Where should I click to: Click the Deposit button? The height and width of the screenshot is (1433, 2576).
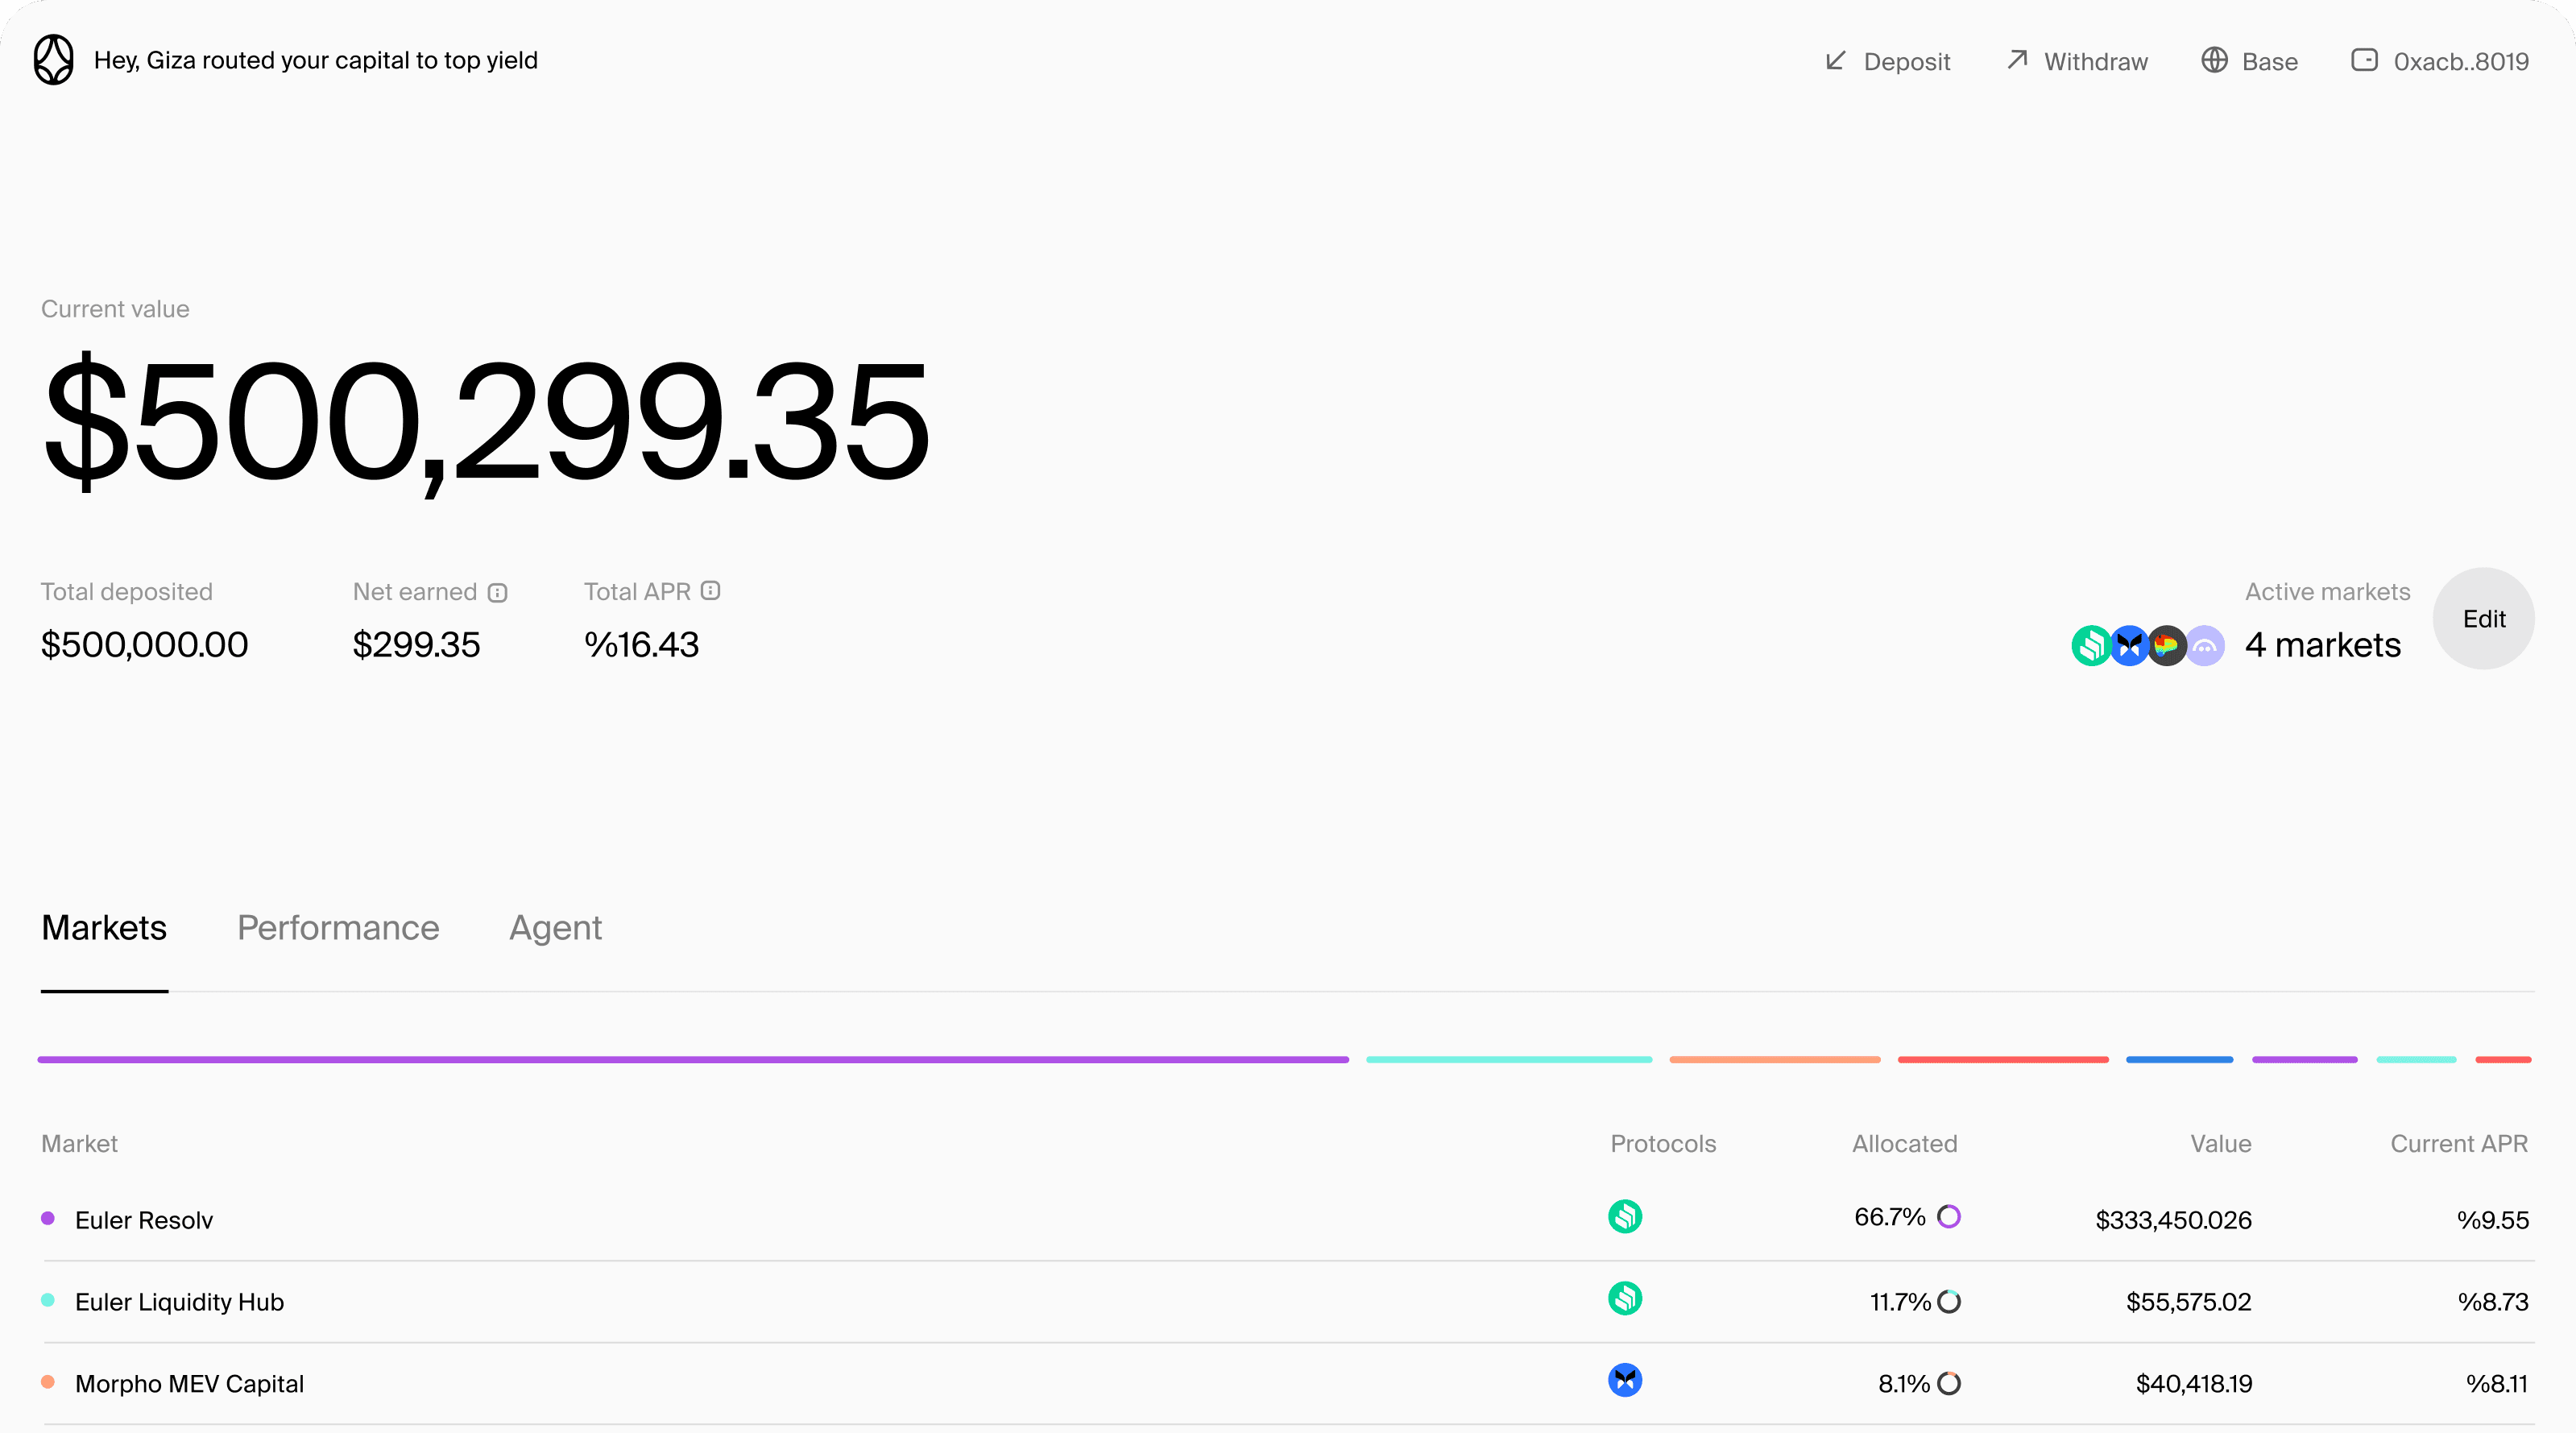pyautogui.click(x=1887, y=61)
